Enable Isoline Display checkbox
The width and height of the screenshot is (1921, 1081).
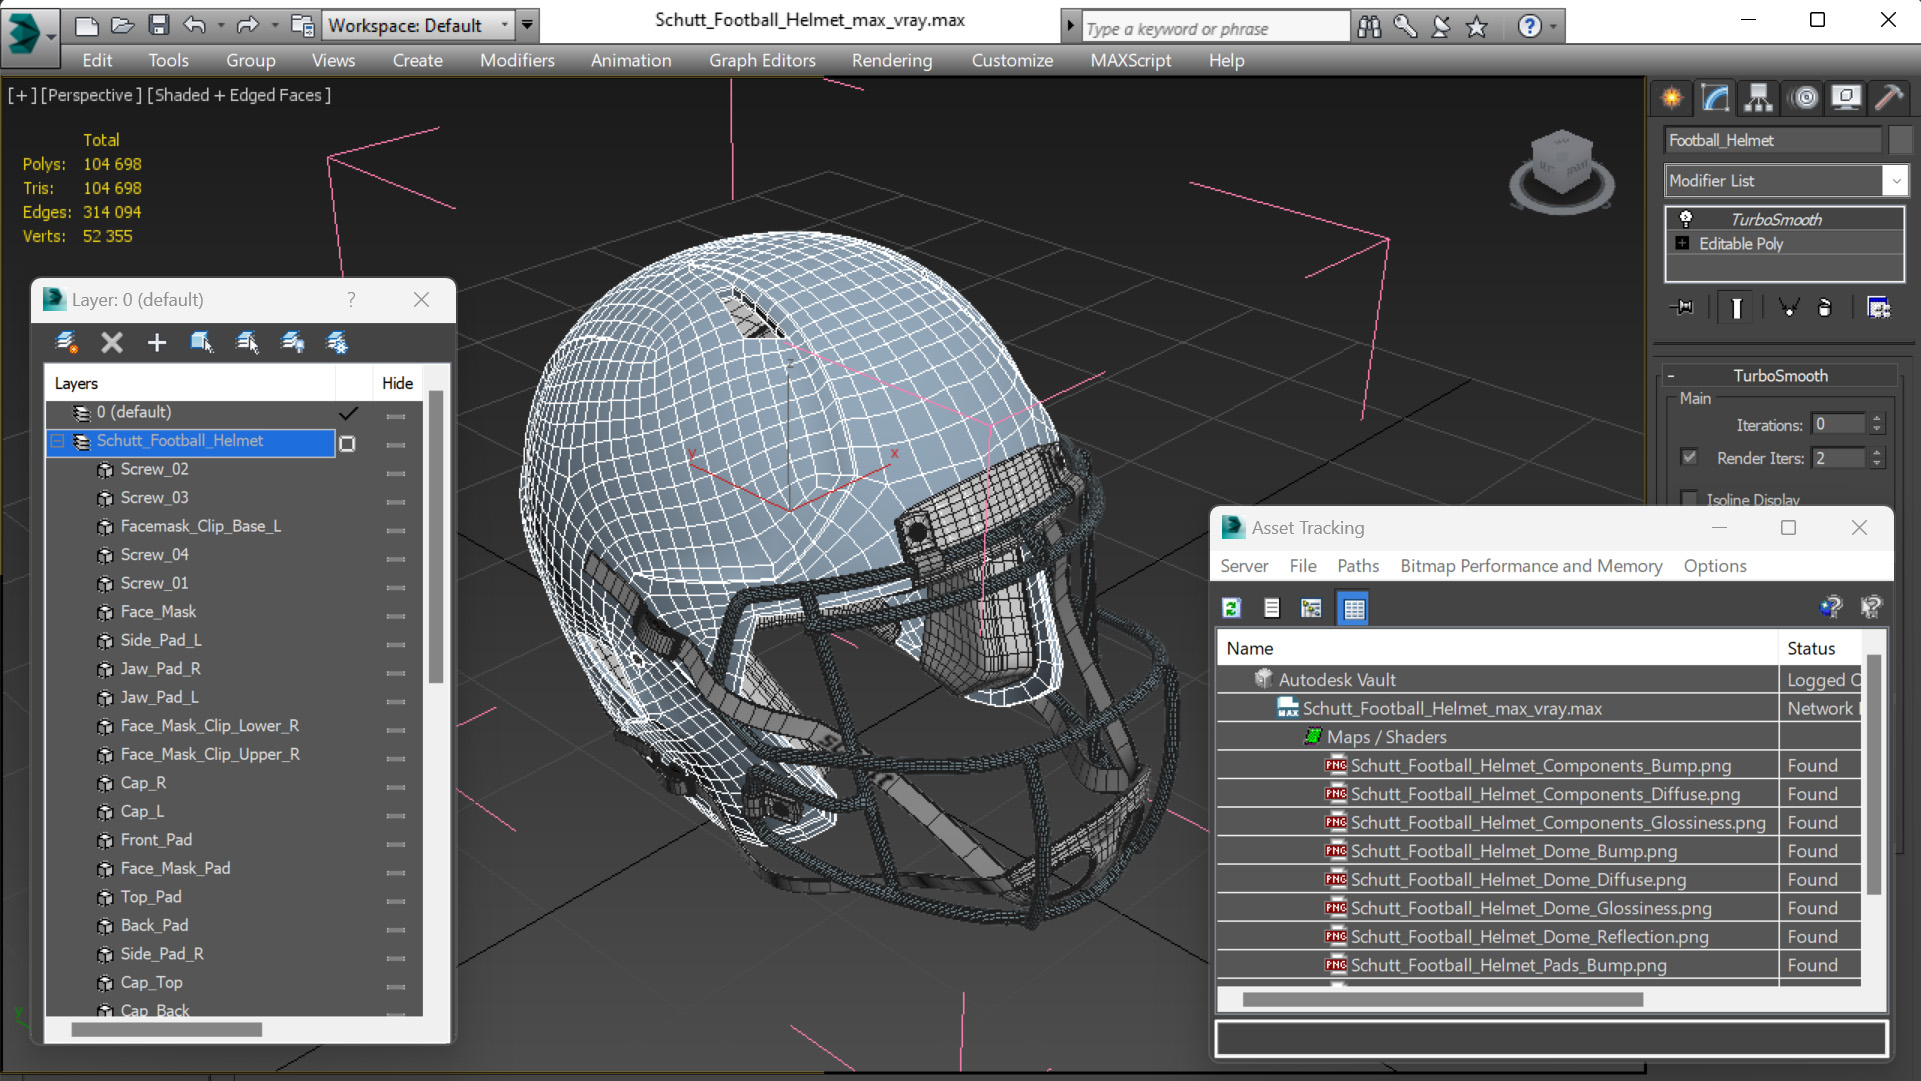point(1689,498)
